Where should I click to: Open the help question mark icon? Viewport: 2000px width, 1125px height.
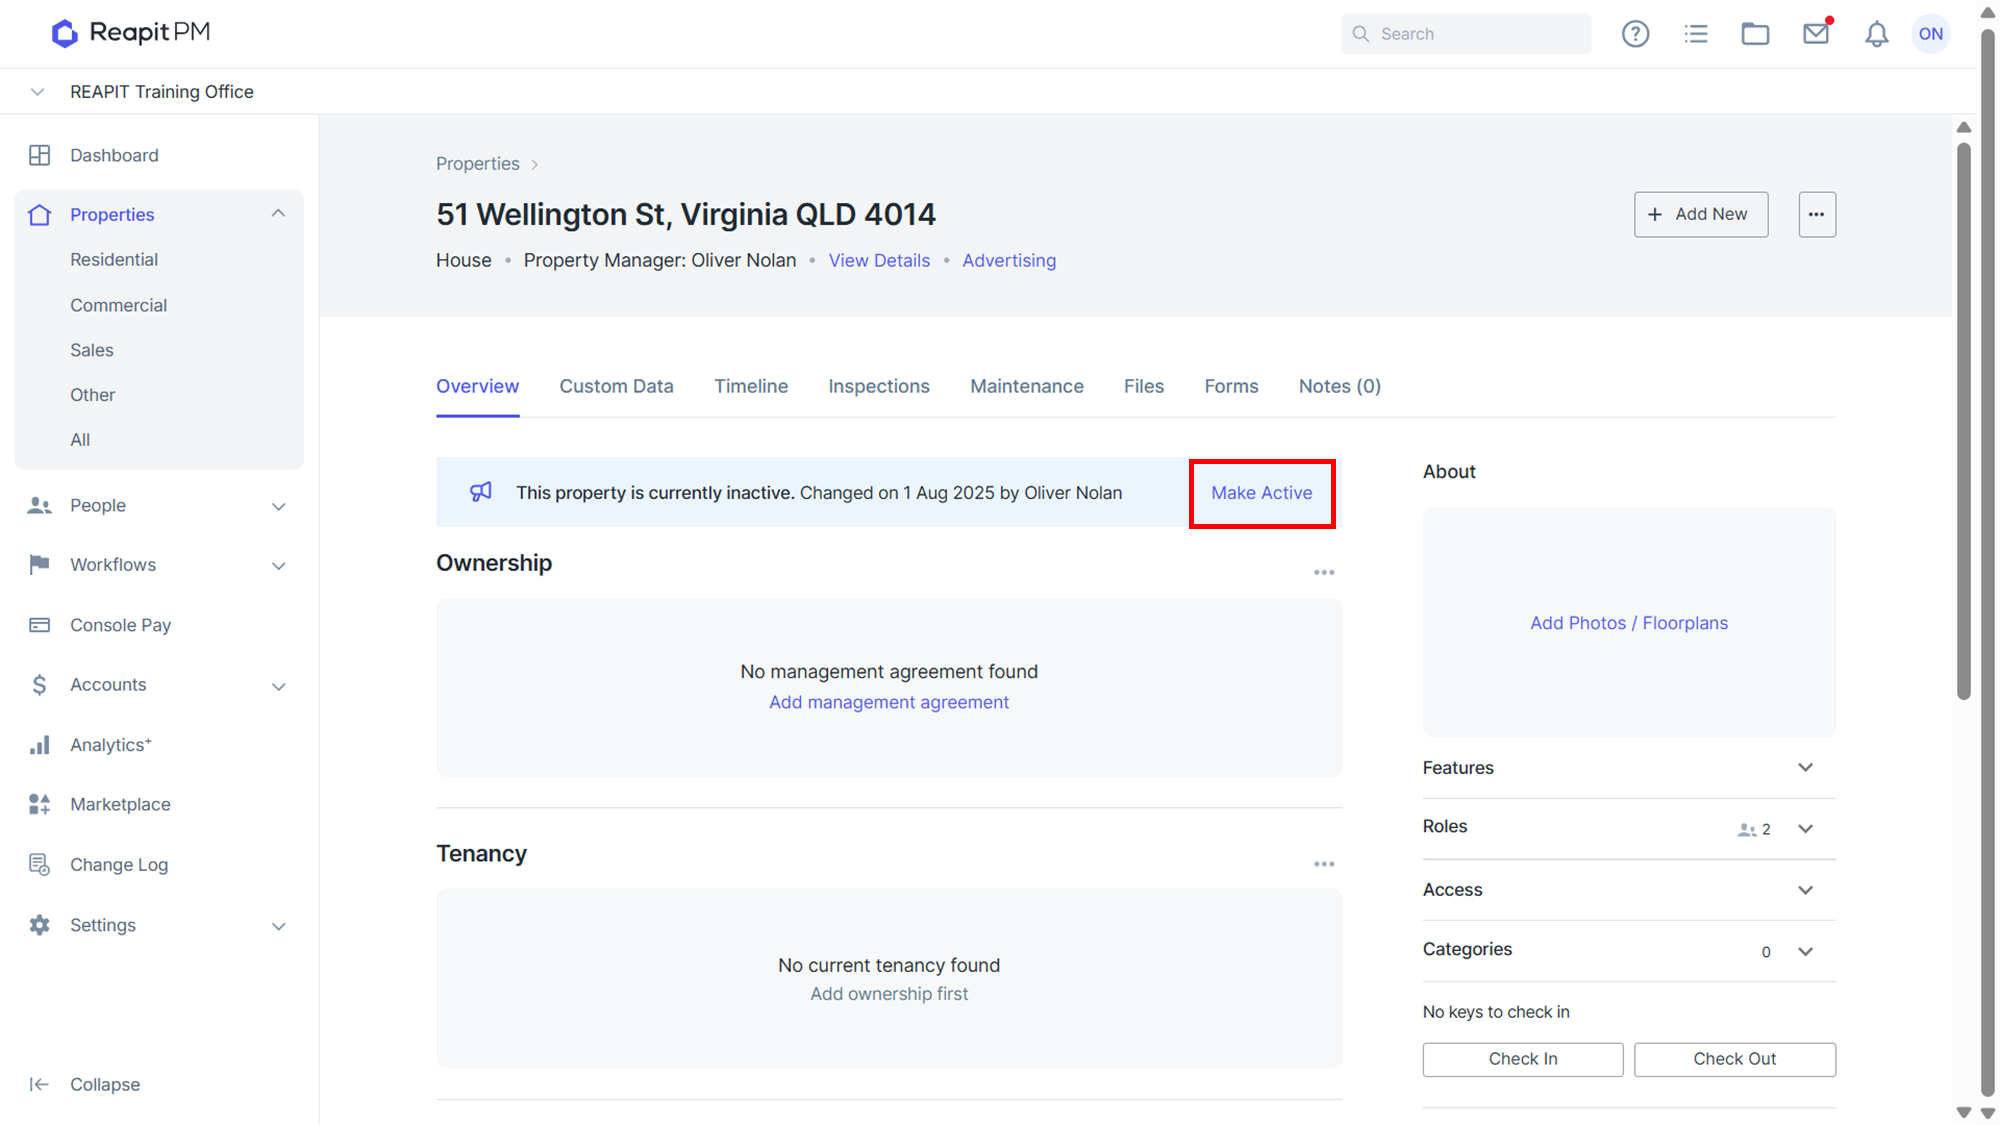coord(1635,34)
